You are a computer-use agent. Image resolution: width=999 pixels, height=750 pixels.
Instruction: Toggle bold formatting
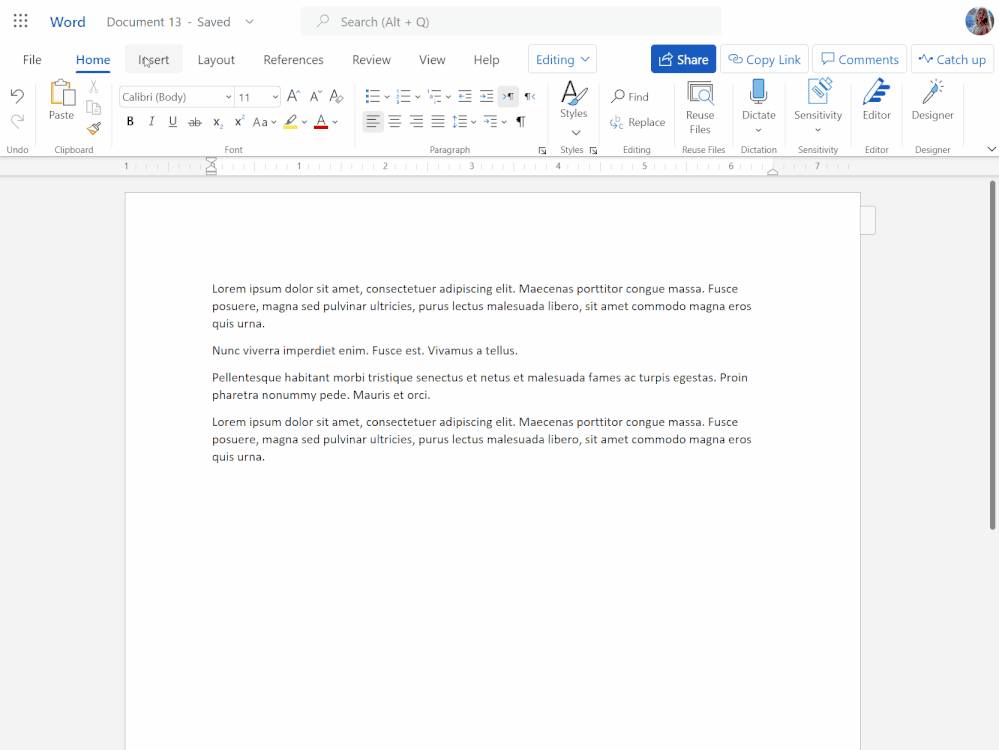(x=130, y=121)
